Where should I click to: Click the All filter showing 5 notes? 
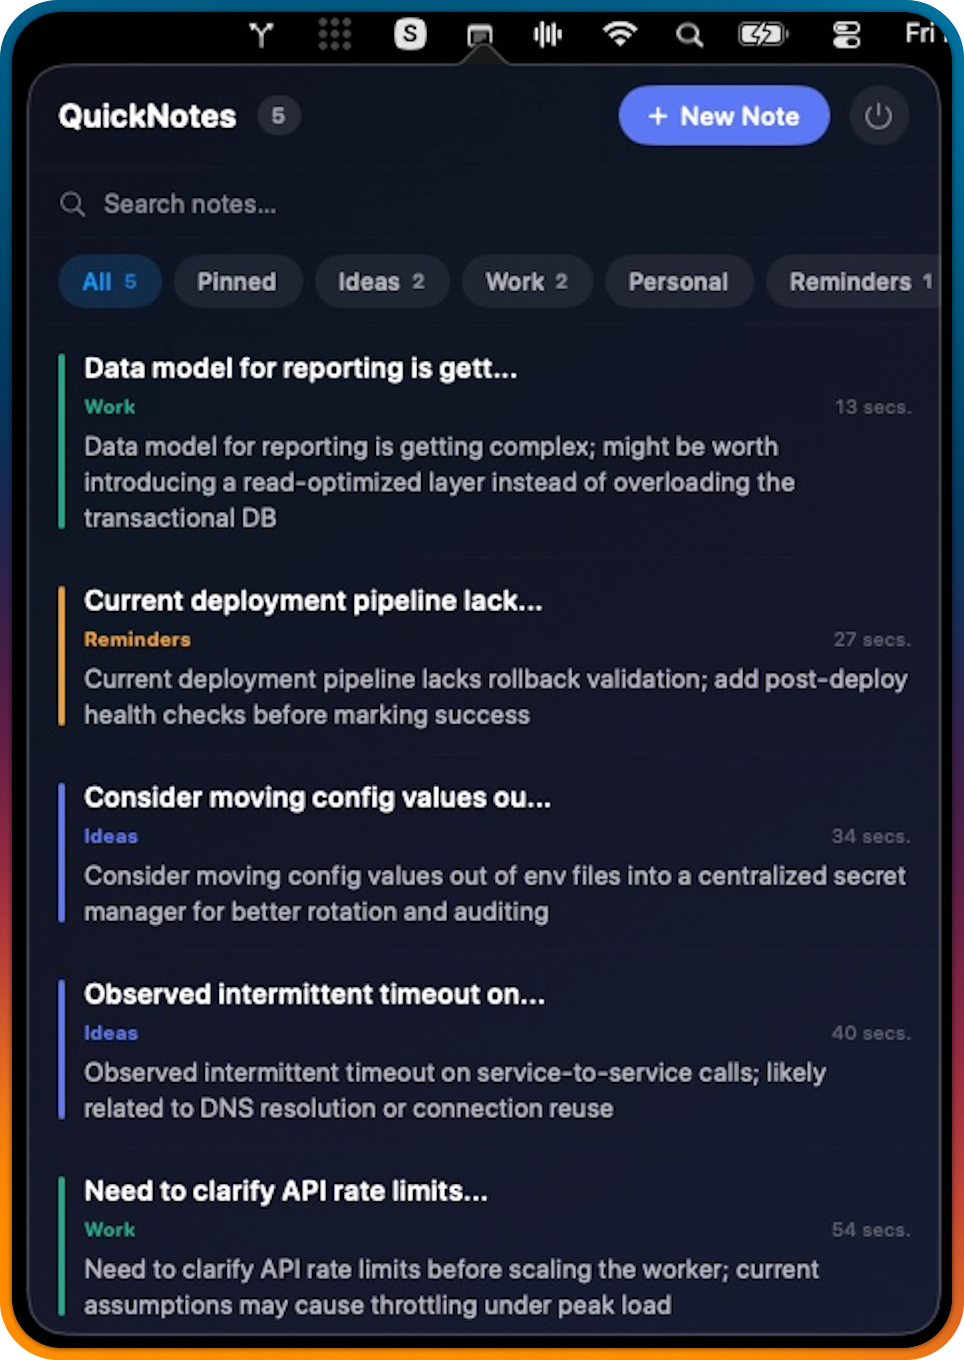click(110, 281)
